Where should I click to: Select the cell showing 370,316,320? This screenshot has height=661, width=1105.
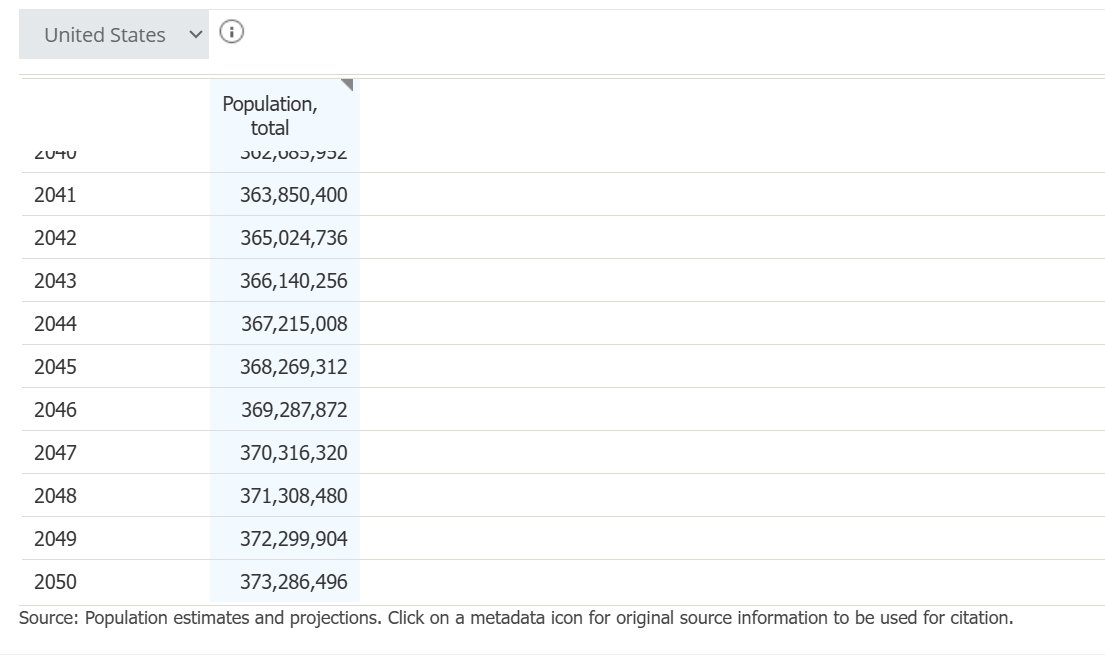(293, 452)
